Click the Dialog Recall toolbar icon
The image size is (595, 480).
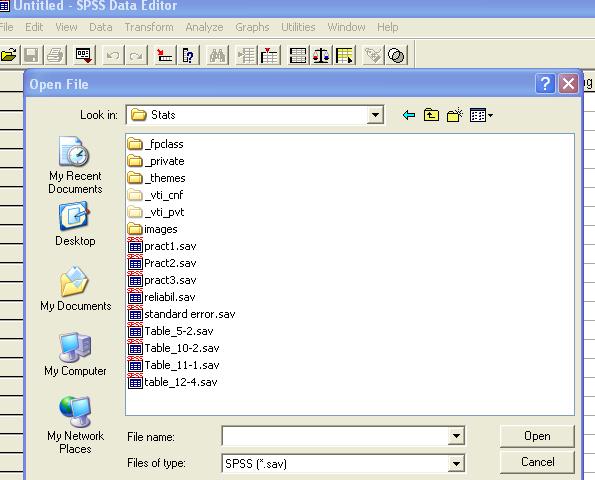[84, 55]
